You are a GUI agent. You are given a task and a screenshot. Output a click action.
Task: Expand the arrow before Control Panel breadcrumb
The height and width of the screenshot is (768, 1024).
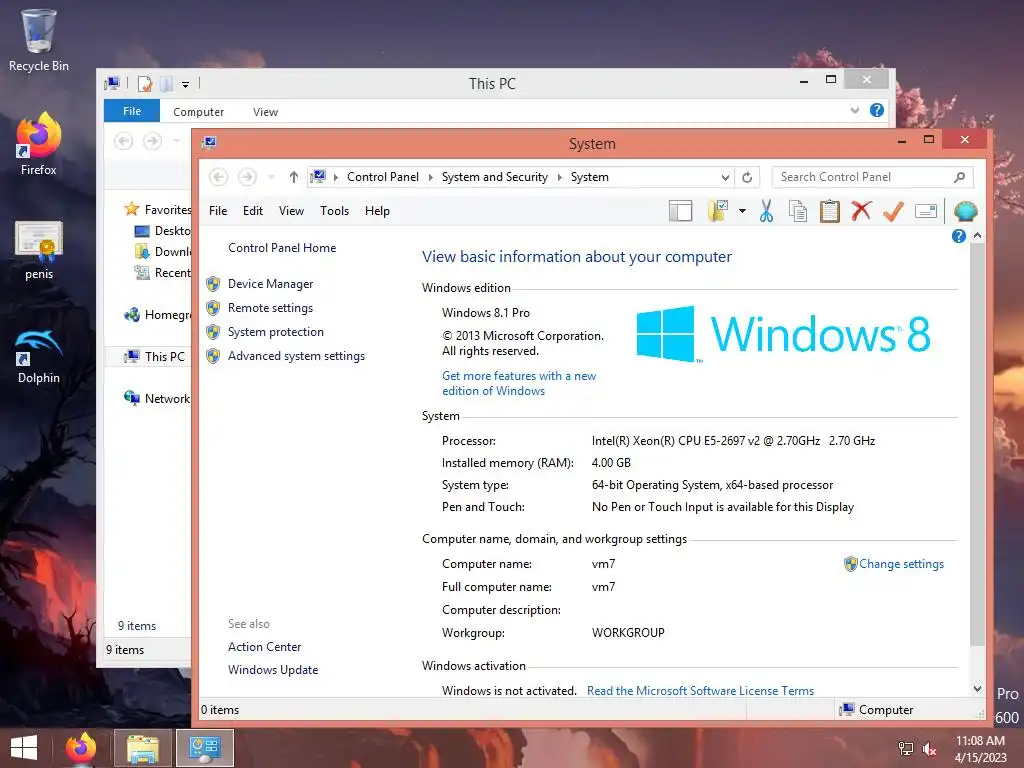pos(336,177)
